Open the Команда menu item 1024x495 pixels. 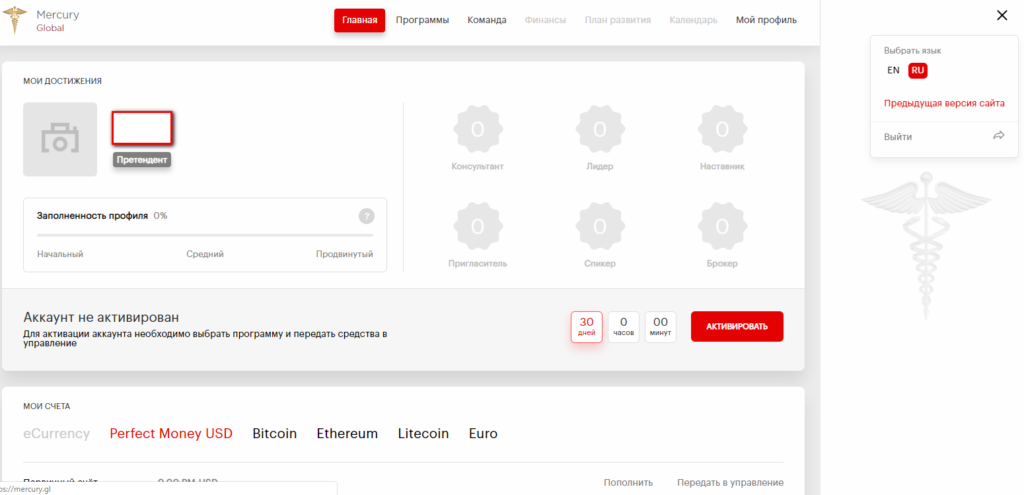(487, 20)
